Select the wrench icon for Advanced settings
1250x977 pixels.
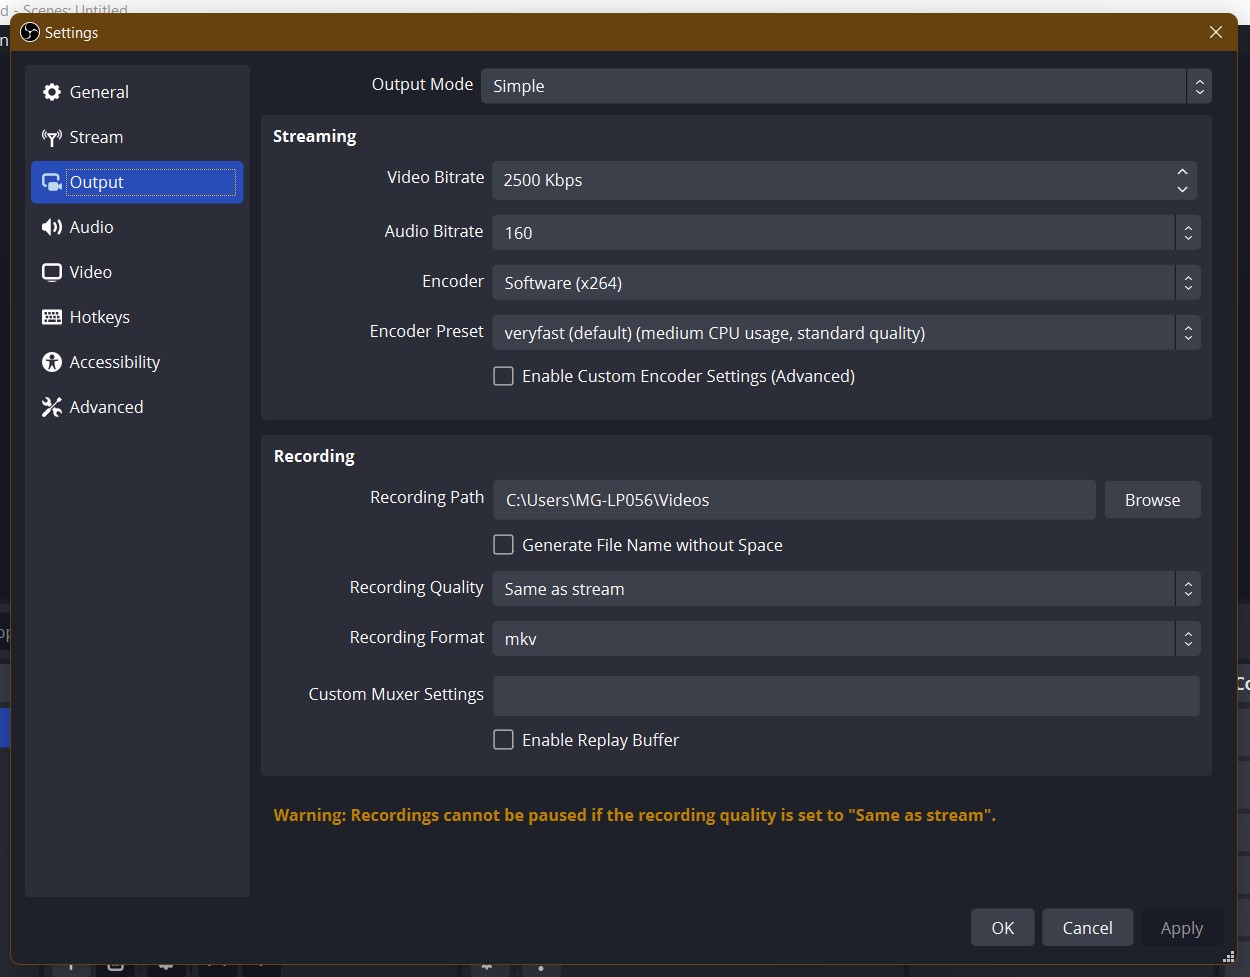[51, 407]
